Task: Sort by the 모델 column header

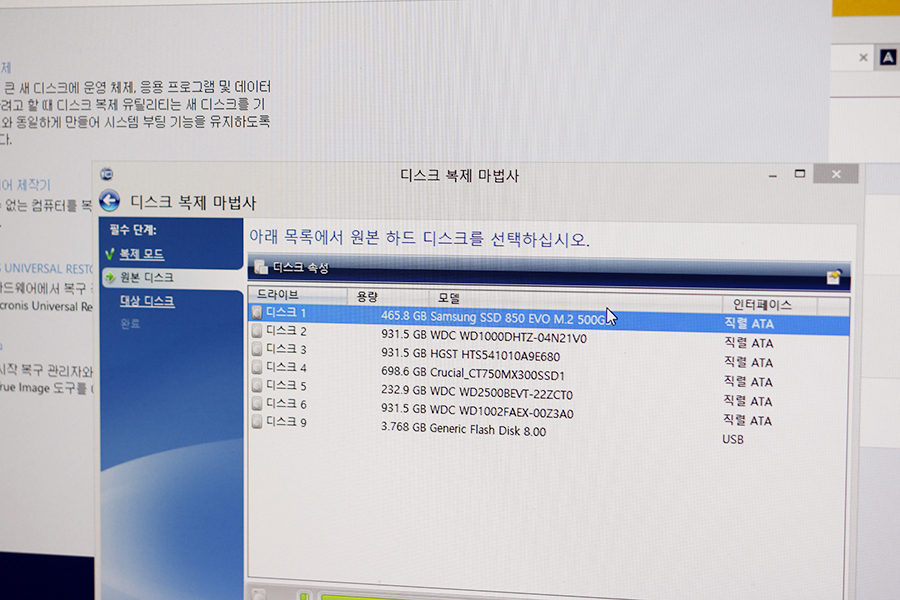Action: tap(449, 299)
